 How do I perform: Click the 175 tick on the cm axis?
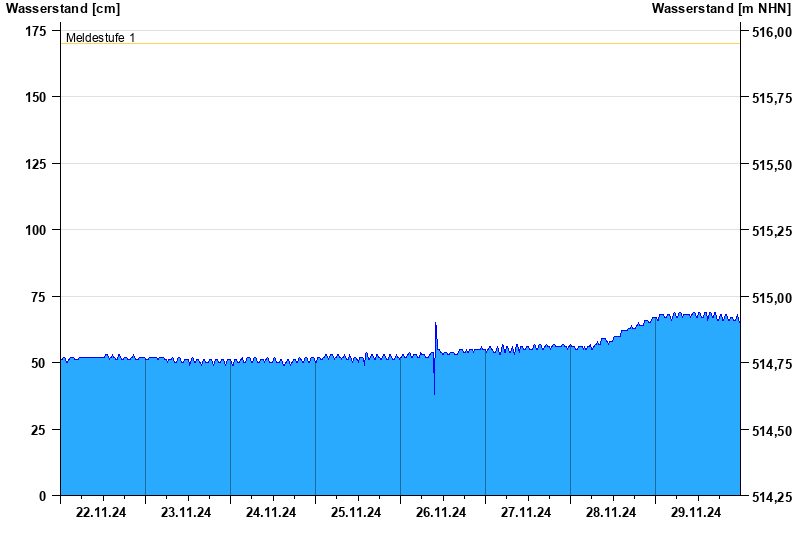click(35, 32)
